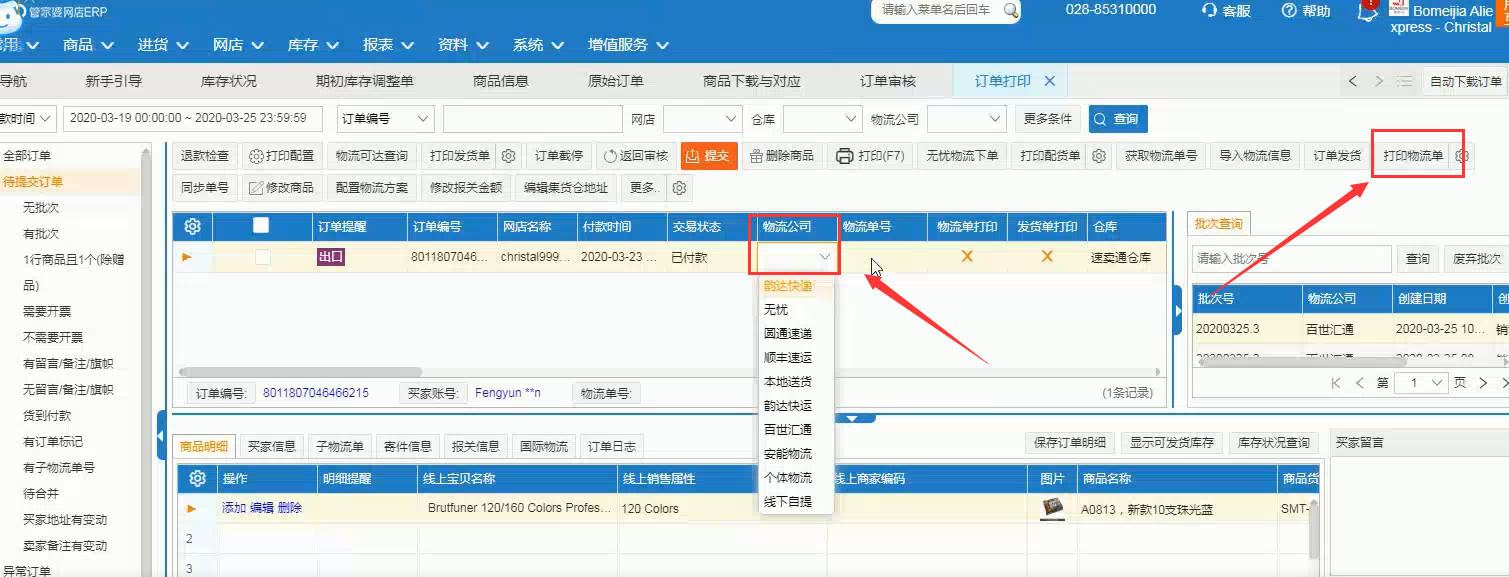Open page number dropdown in batch pagination

(x=1423, y=383)
